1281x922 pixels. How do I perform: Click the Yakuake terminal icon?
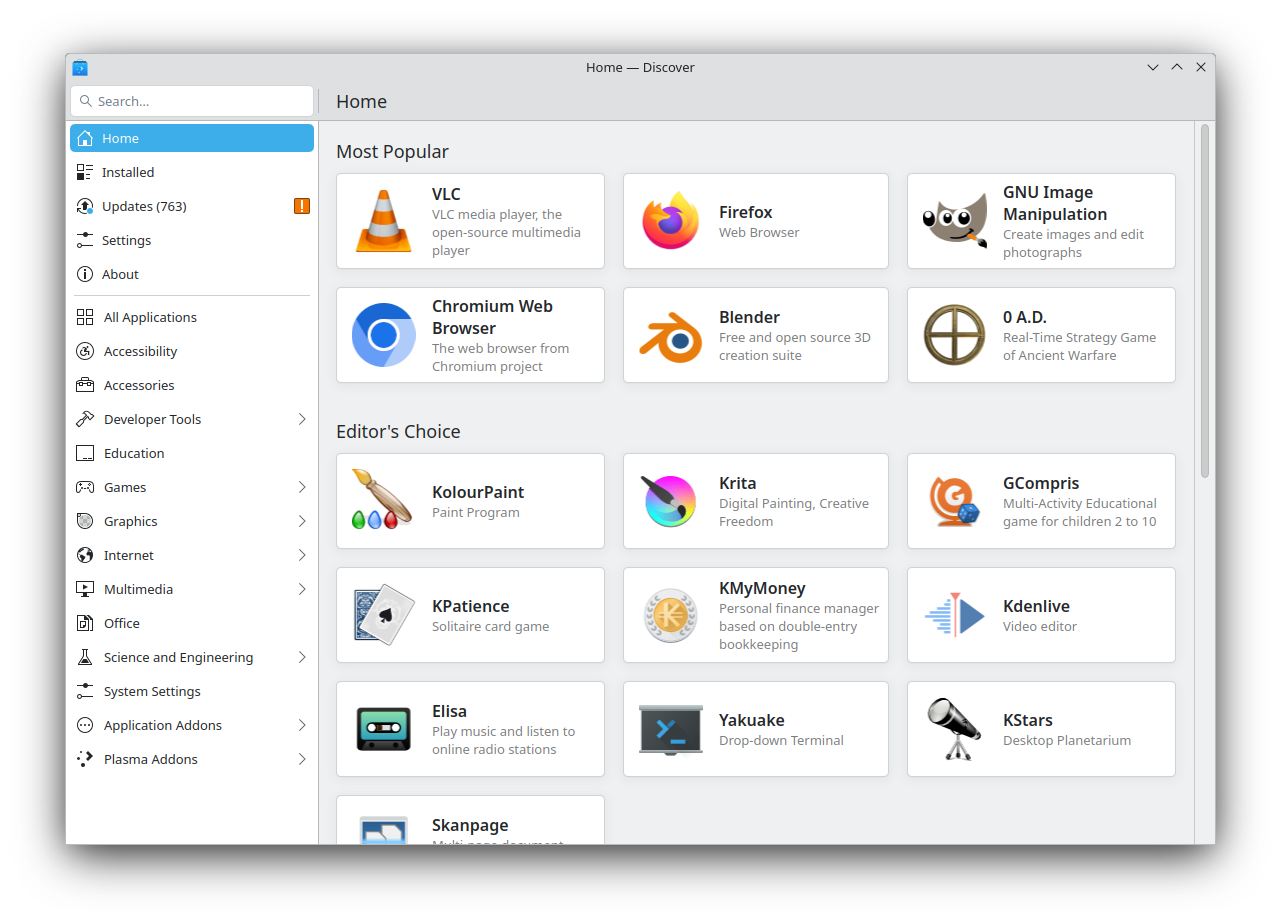(x=671, y=729)
